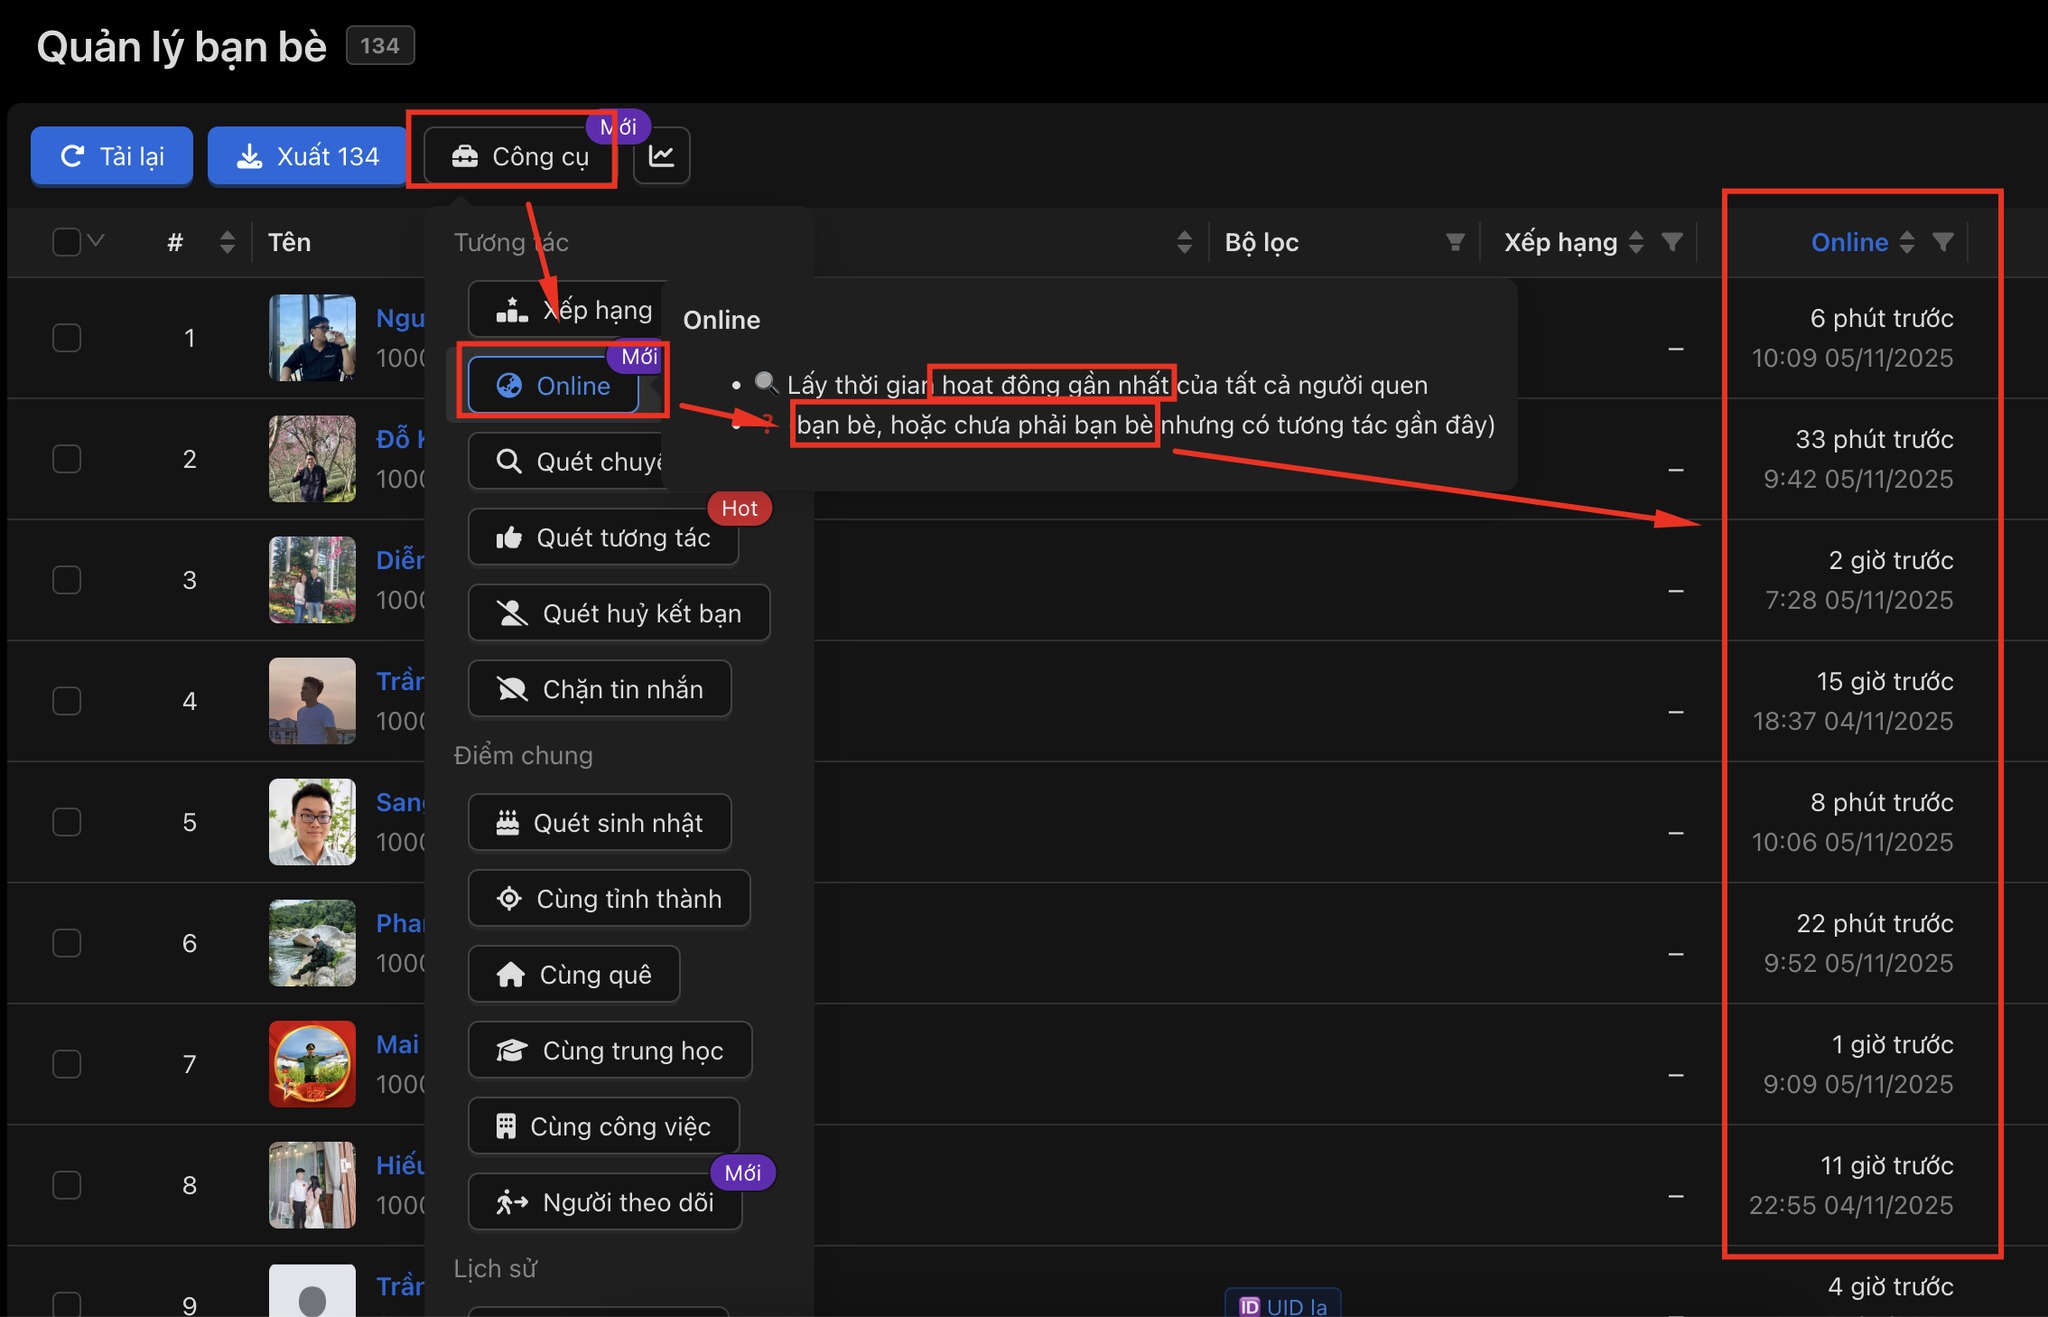Open the statistics chart icon button

click(662, 156)
